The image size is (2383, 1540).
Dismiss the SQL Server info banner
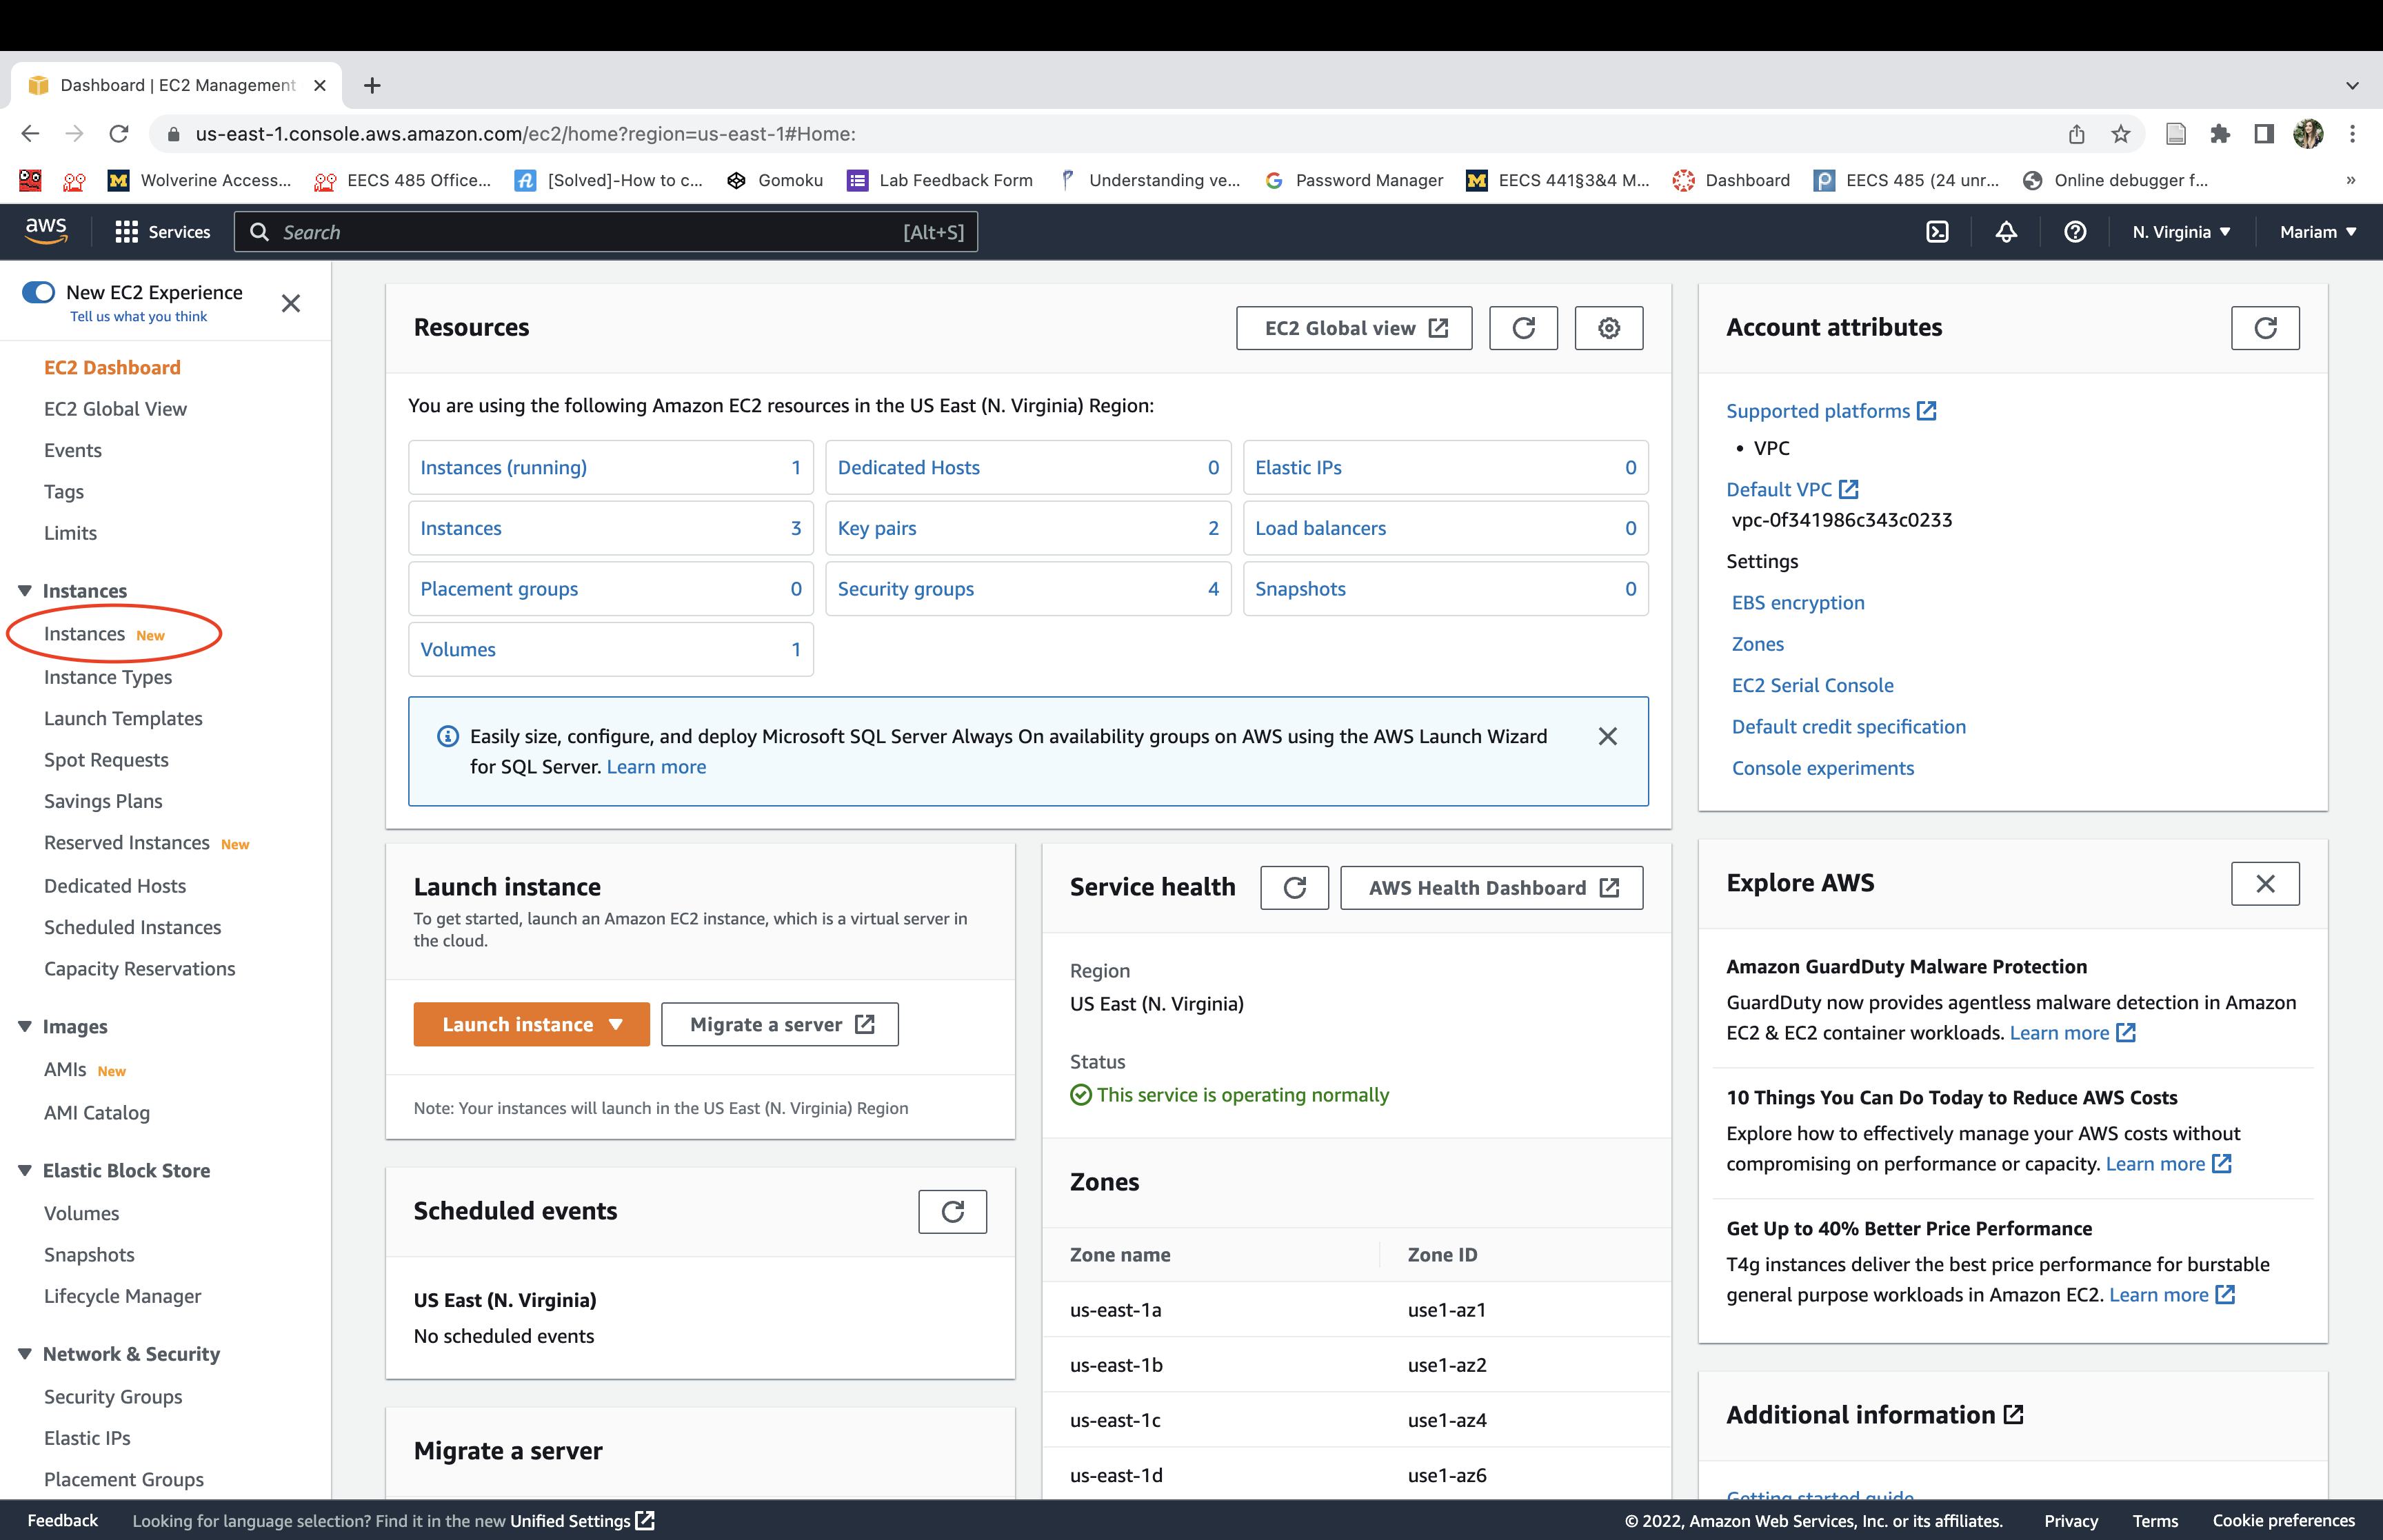1607,736
